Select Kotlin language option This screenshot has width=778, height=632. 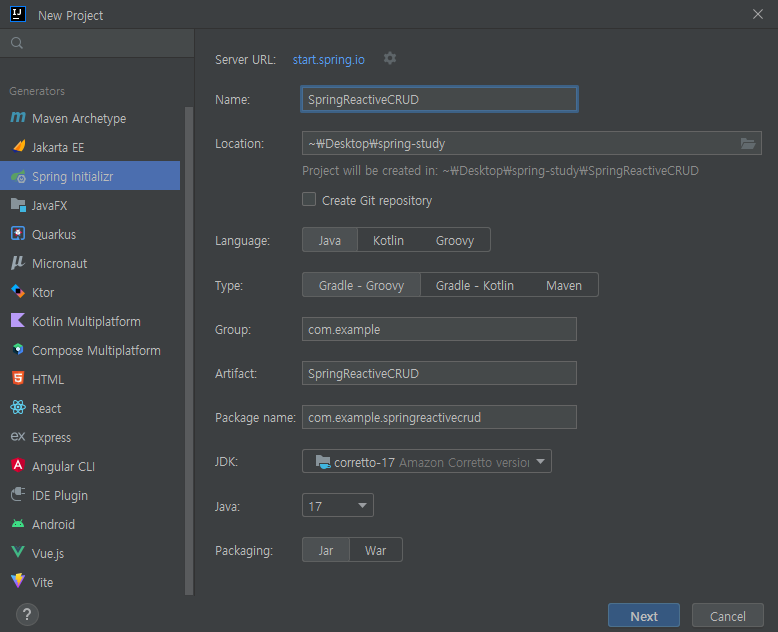coord(389,241)
